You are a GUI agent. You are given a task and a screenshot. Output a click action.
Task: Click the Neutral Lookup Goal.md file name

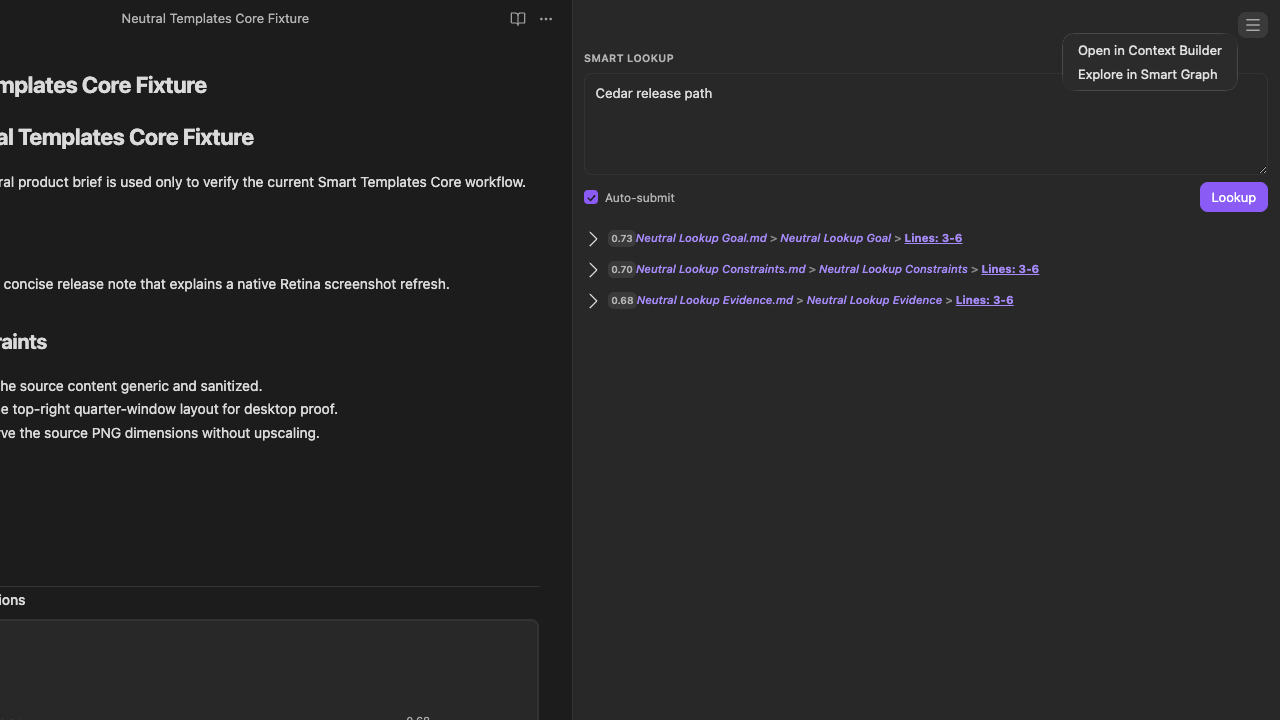[x=701, y=238]
